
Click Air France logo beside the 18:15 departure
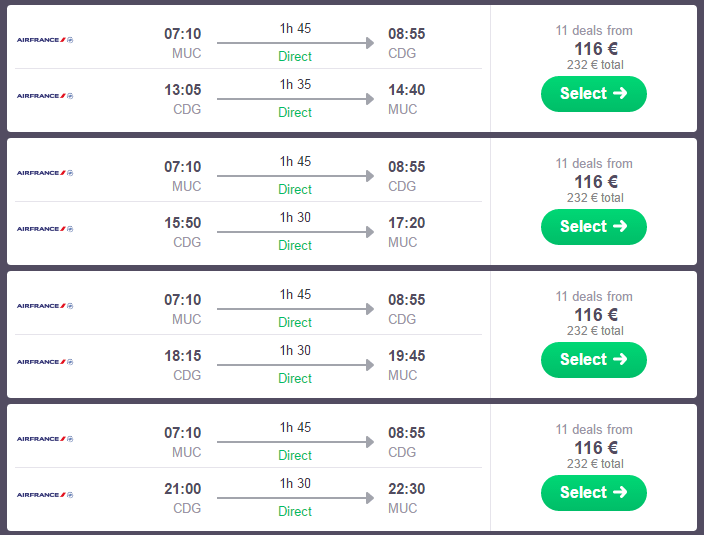45,362
